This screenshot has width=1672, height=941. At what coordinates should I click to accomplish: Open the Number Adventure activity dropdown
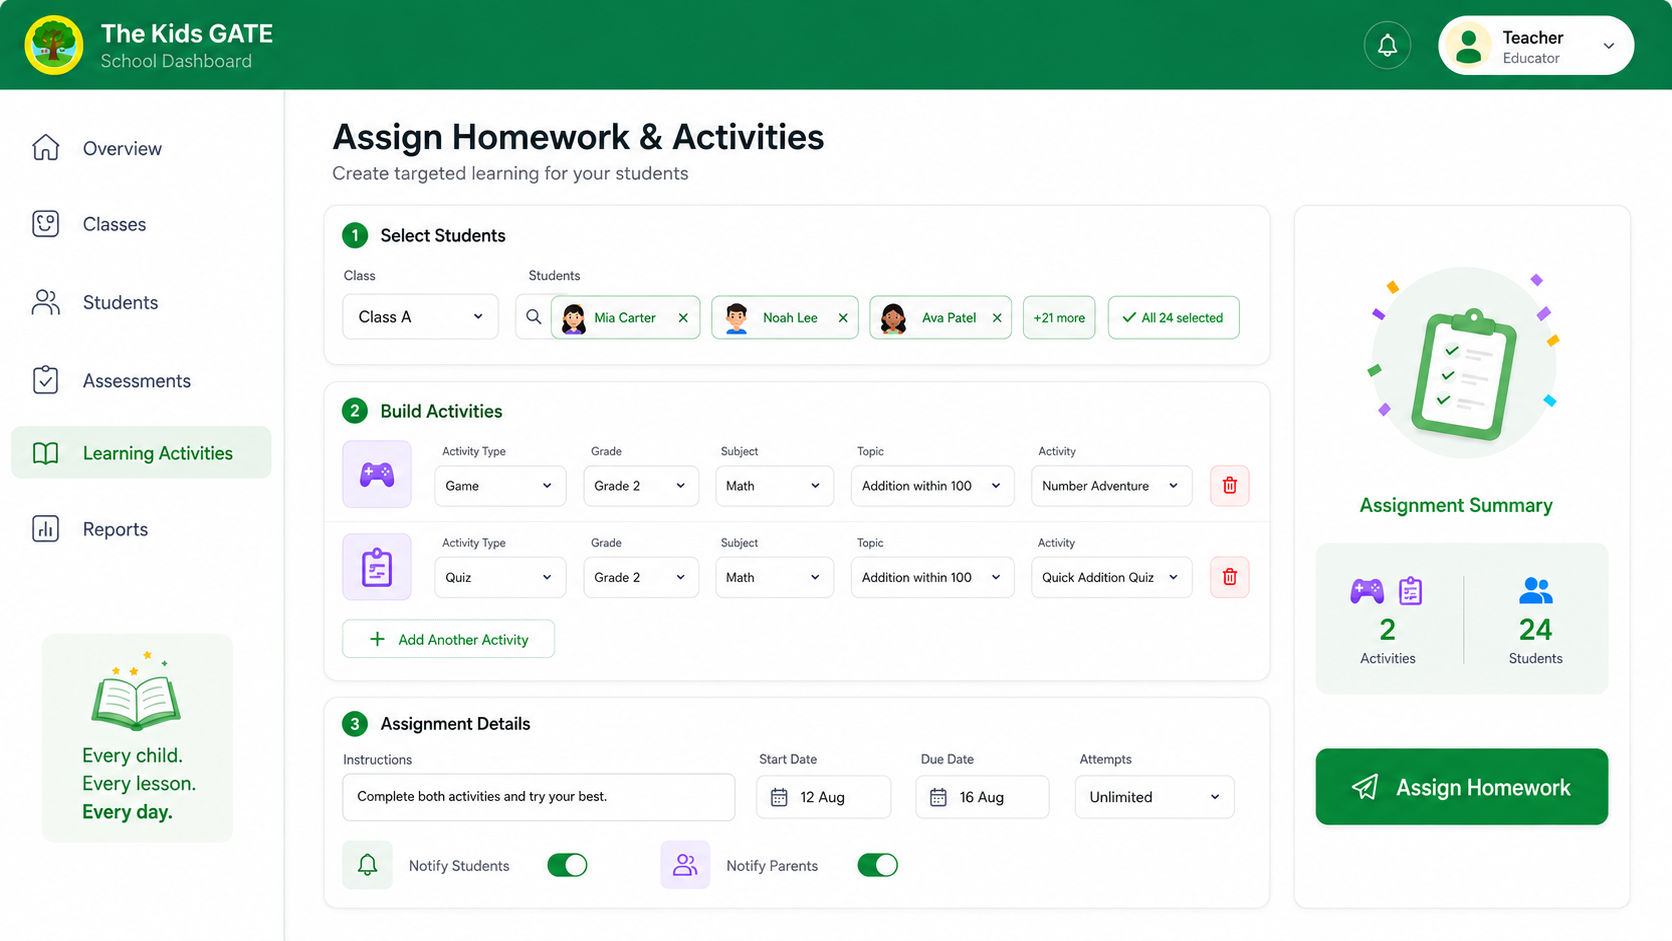pos(1111,486)
